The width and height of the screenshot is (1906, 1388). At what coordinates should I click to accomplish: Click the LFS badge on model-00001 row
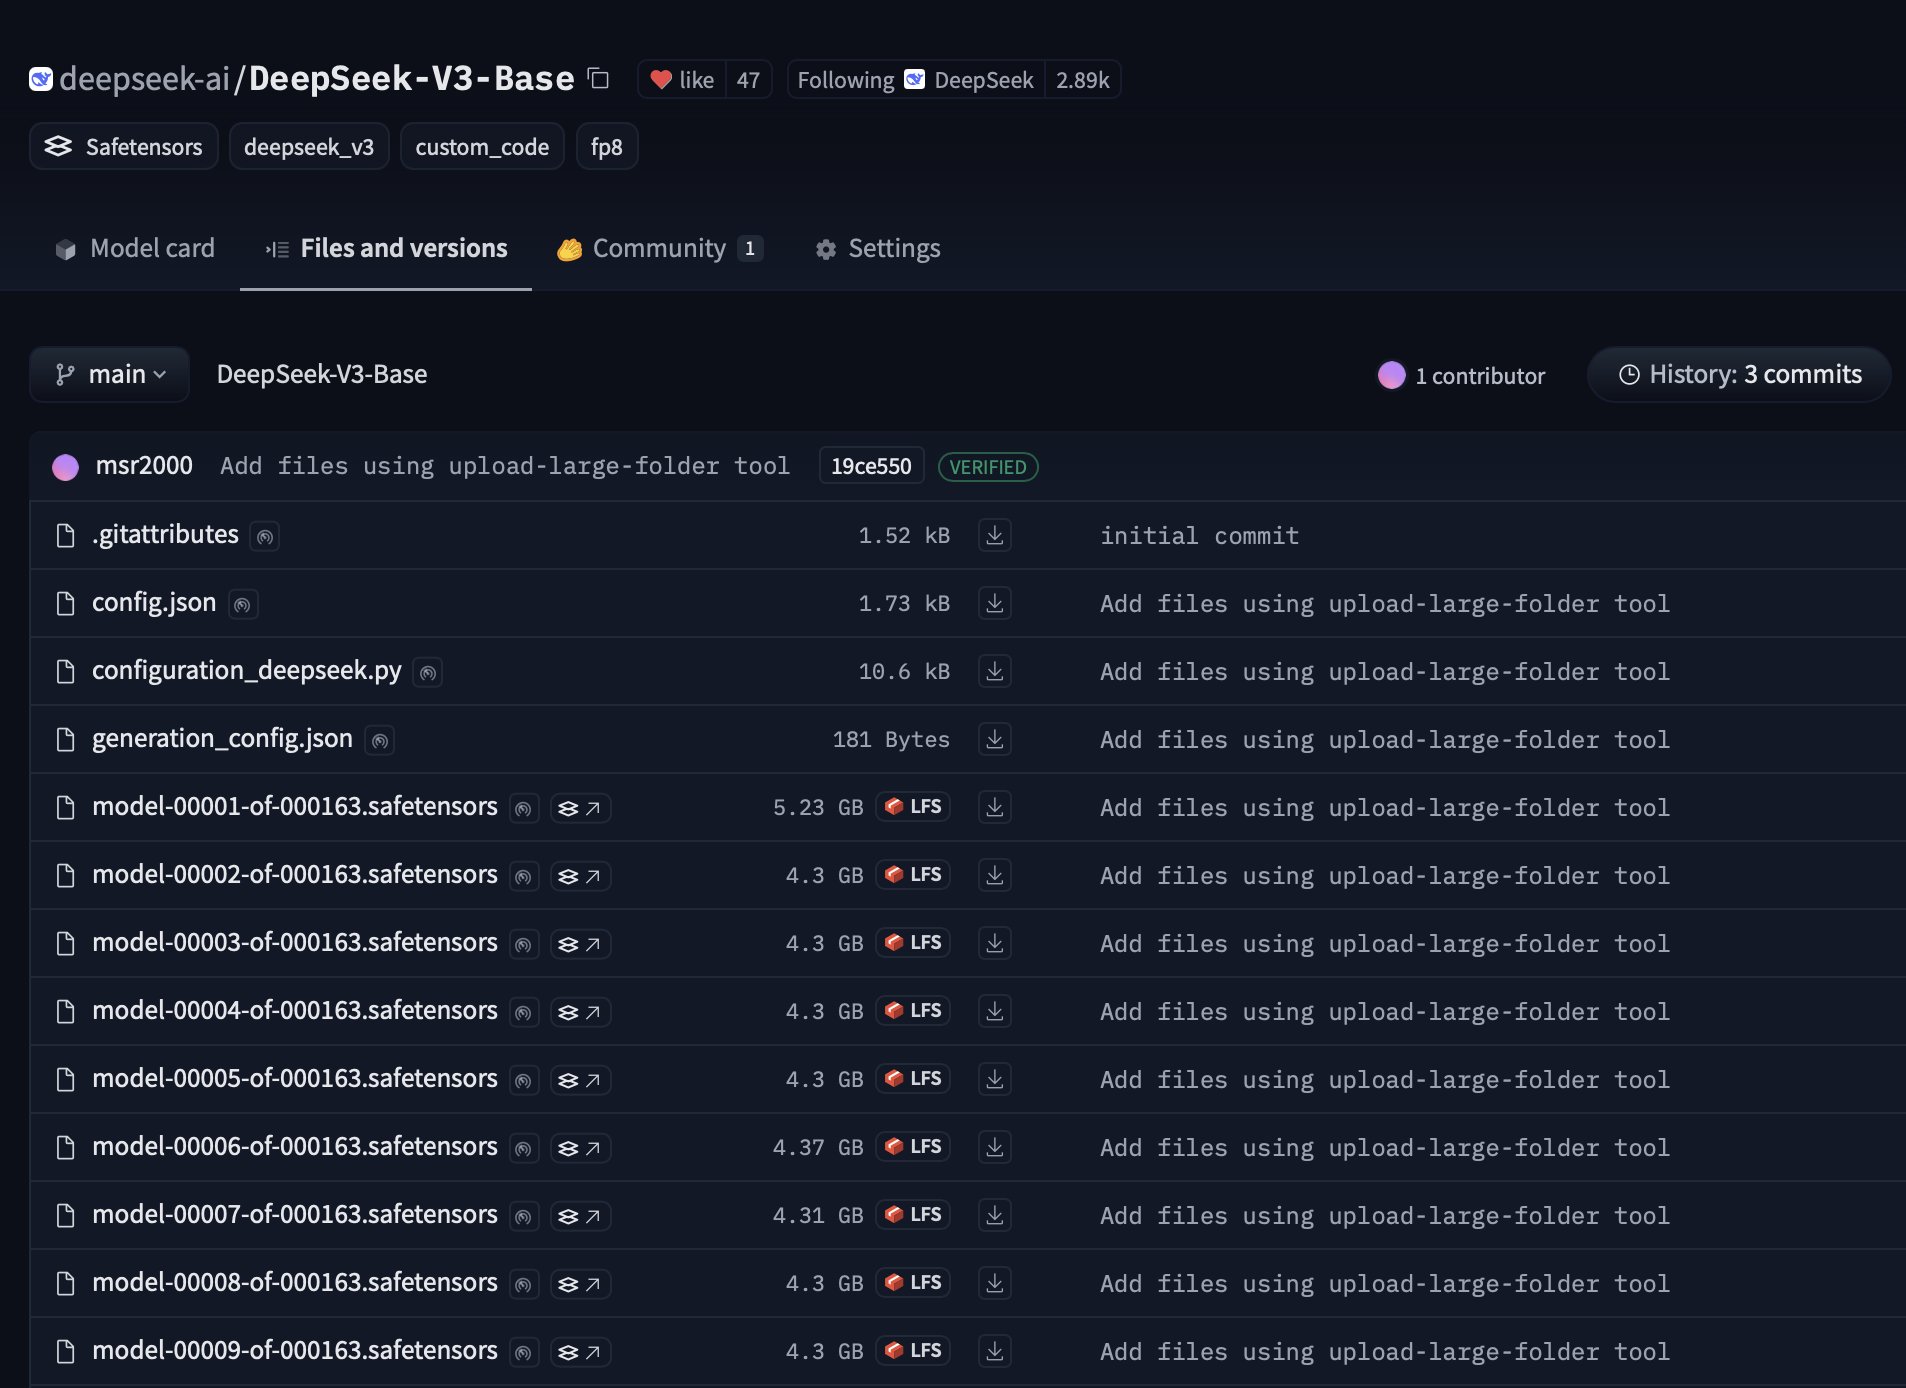tap(913, 806)
